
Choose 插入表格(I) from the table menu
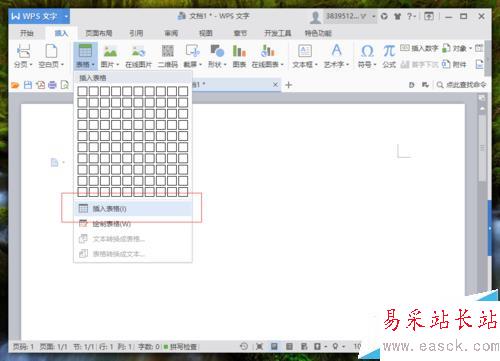point(133,209)
